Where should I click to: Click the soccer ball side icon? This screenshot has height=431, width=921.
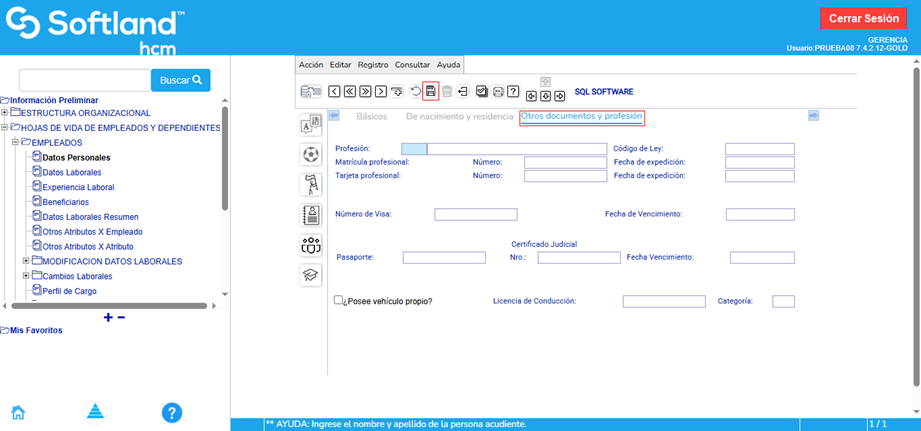[311, 154]
